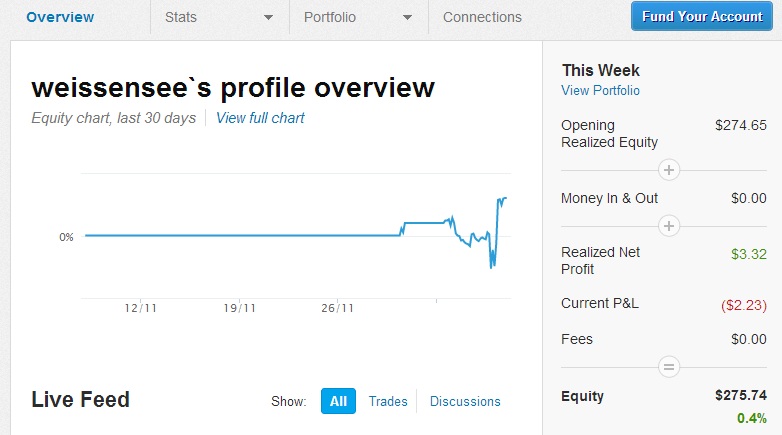Expand the dropdown arrow next to Portfolio
782x435 pixels.
pyautogui.click(x=407, y=17)
